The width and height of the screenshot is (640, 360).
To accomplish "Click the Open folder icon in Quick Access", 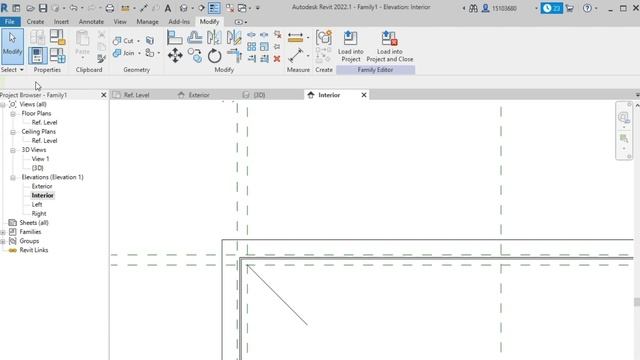I will [x=30, y=8].
